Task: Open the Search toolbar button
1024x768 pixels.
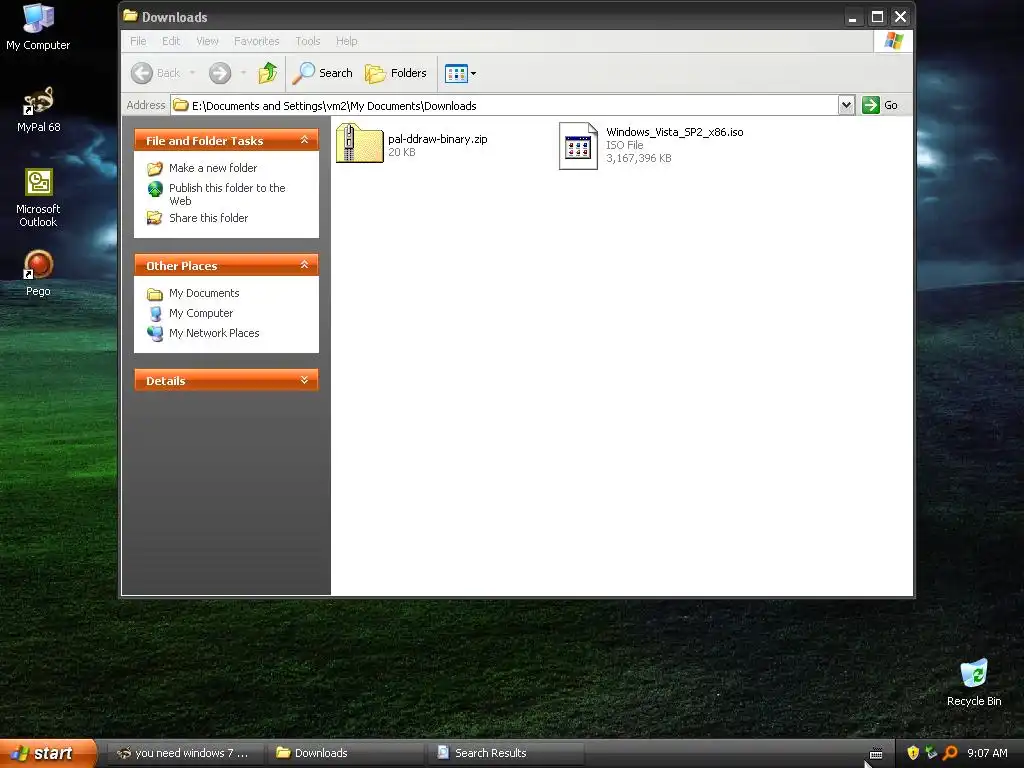Action: coord(322,73)
